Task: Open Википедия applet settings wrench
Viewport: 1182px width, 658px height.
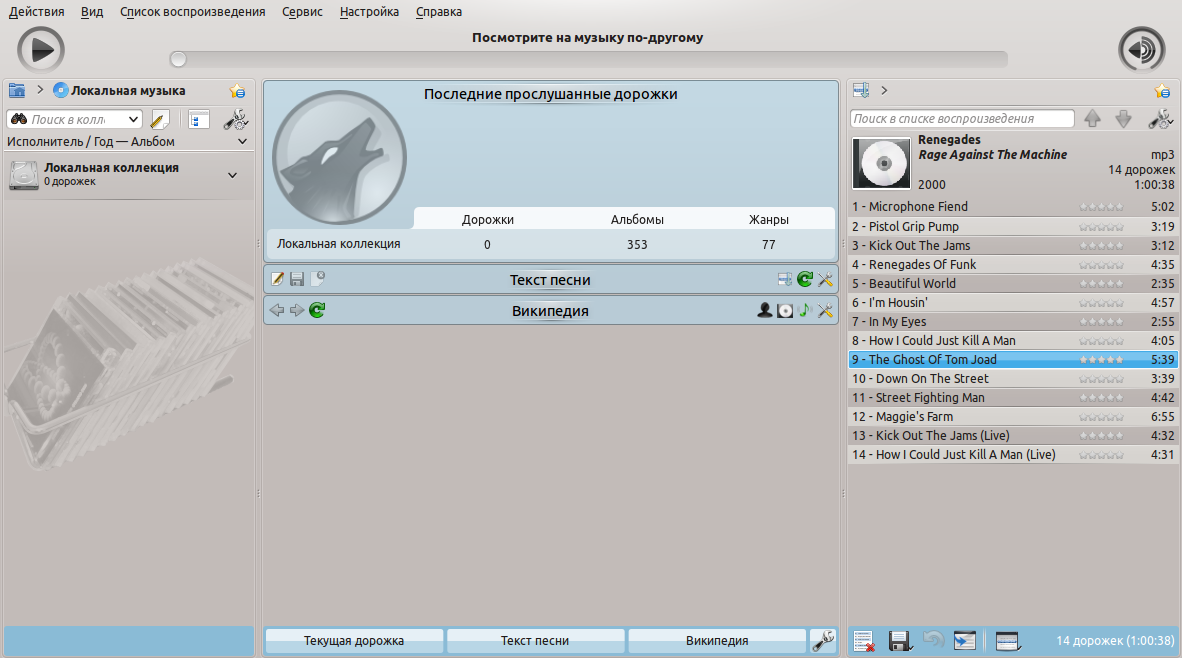Action: coord(825,311)
